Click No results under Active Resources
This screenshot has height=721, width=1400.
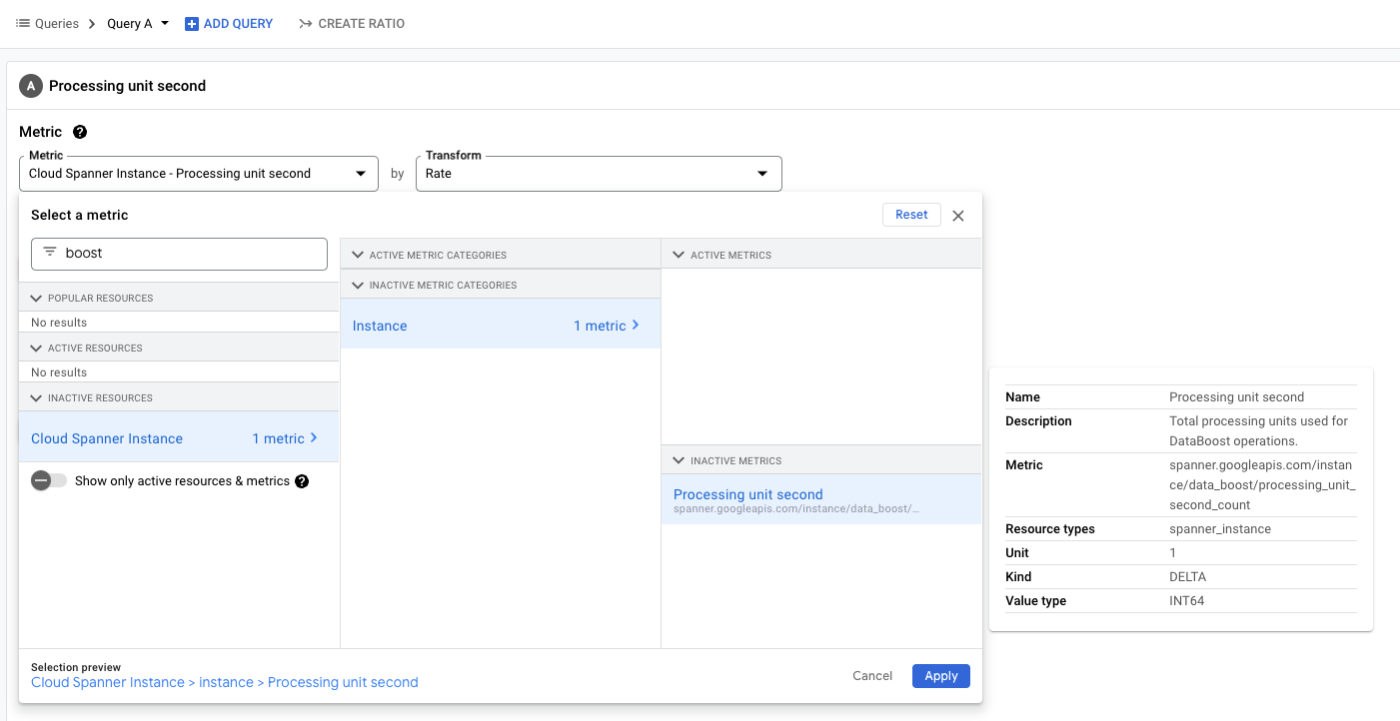coord(59,373)
